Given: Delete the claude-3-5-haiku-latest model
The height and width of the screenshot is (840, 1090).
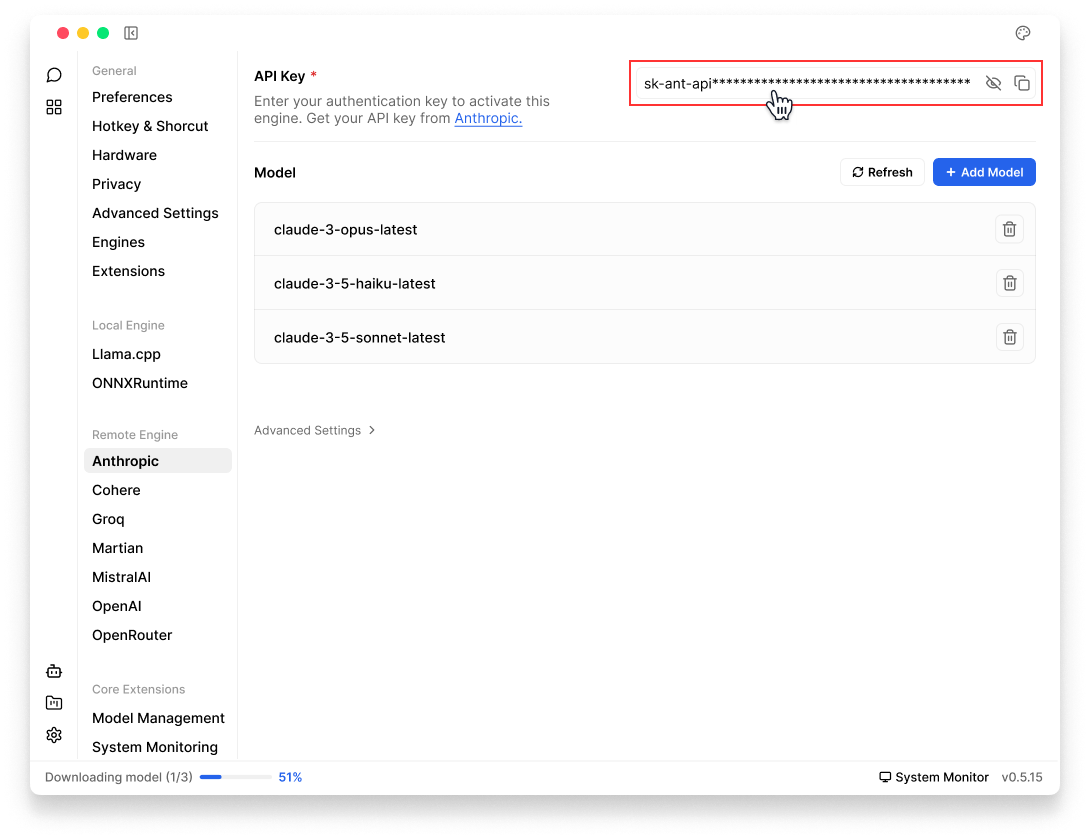Looking at the screenshot, I should click(1009, 283).
